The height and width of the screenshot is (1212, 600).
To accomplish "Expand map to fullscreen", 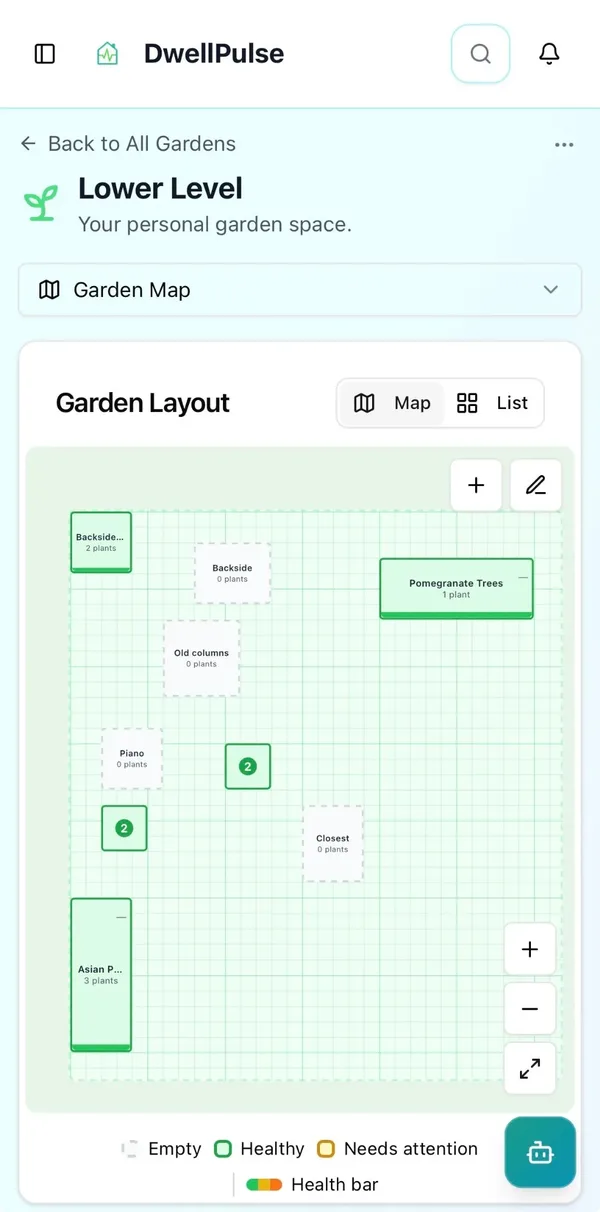I will coord(530,1068).
